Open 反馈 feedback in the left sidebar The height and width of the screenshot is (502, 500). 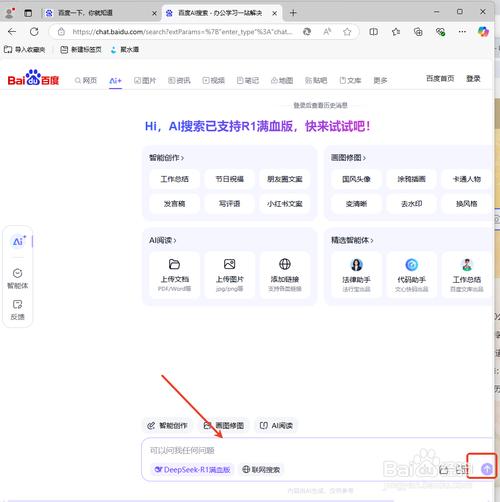tap(18, 310)
